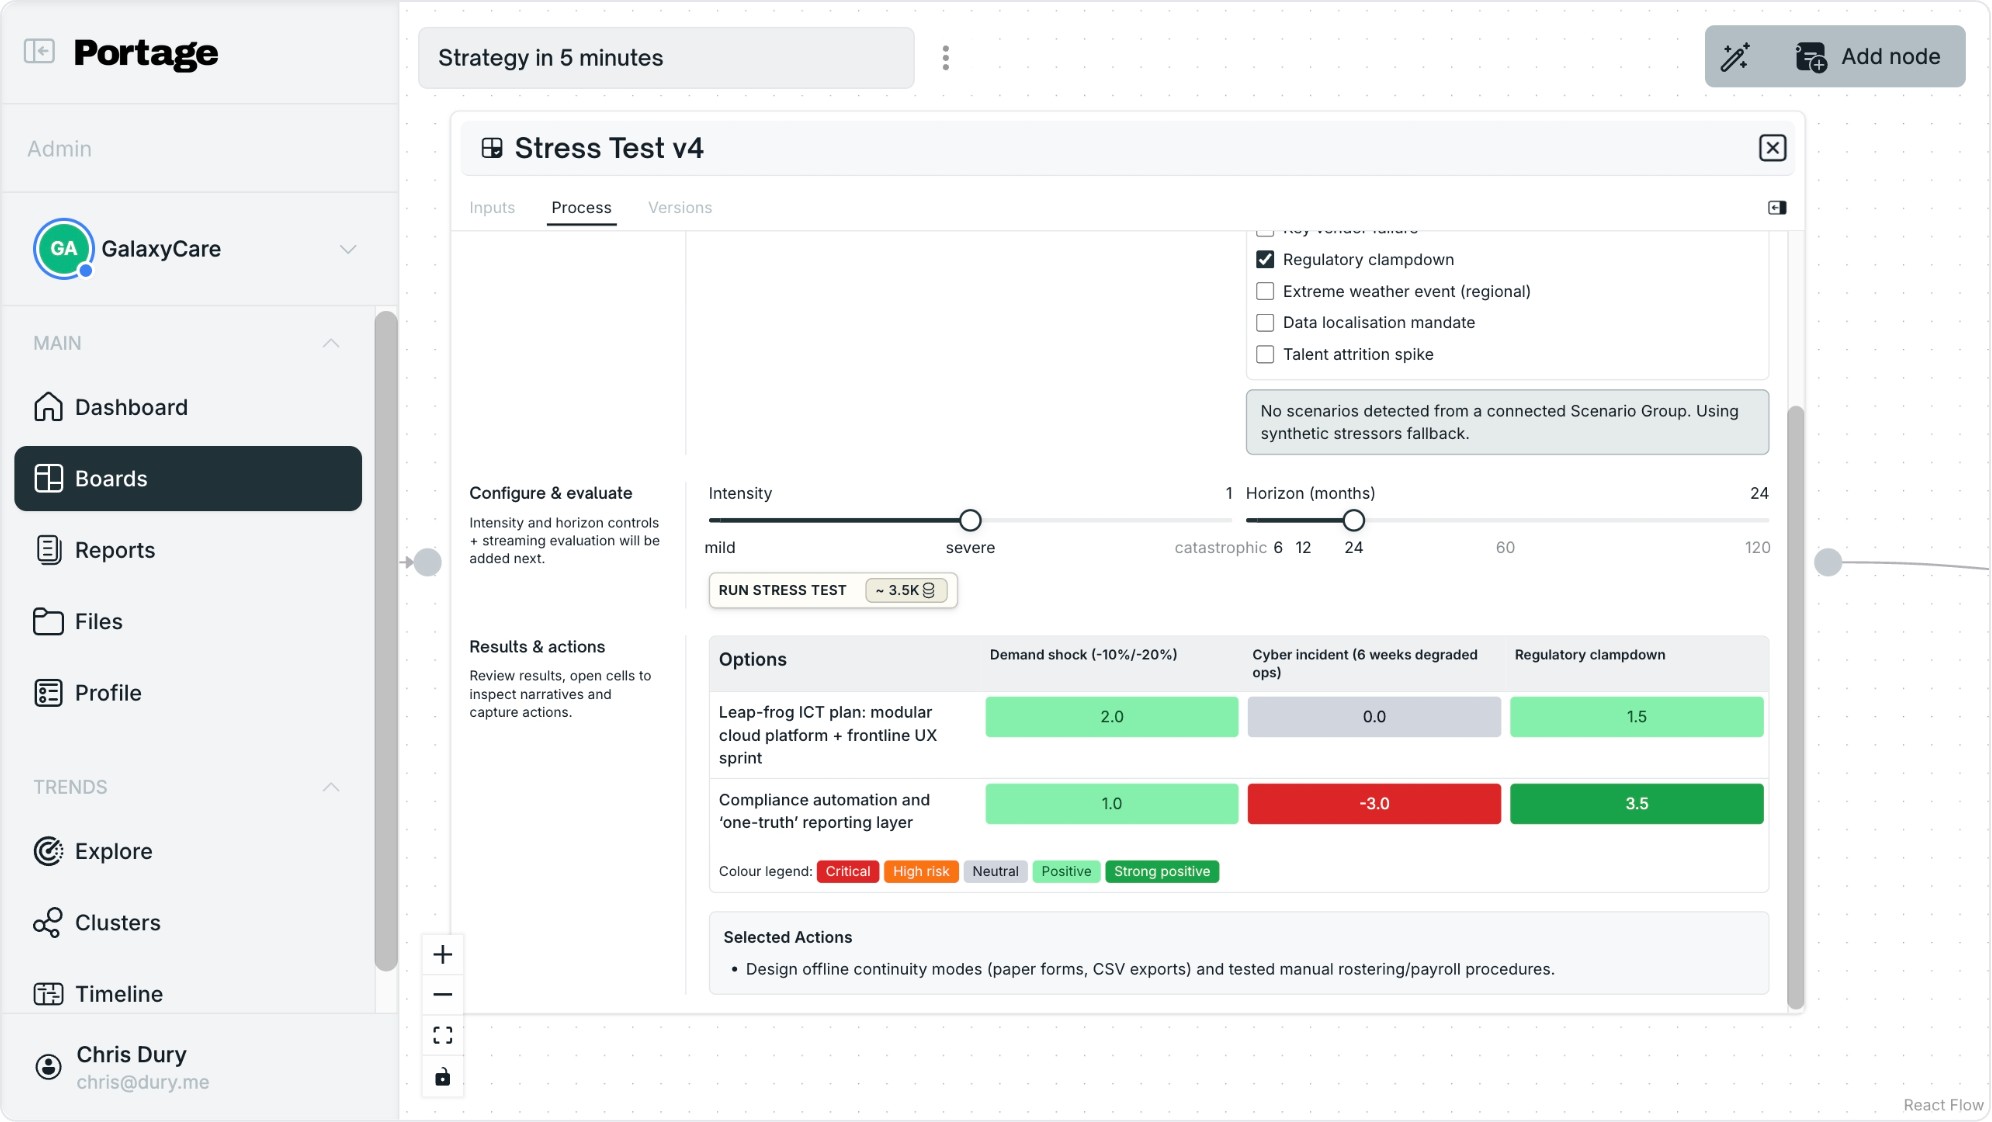Collapse the TRENDS sidebar section
This screenshot has height=1122, width=1992.
pos(331,788)
